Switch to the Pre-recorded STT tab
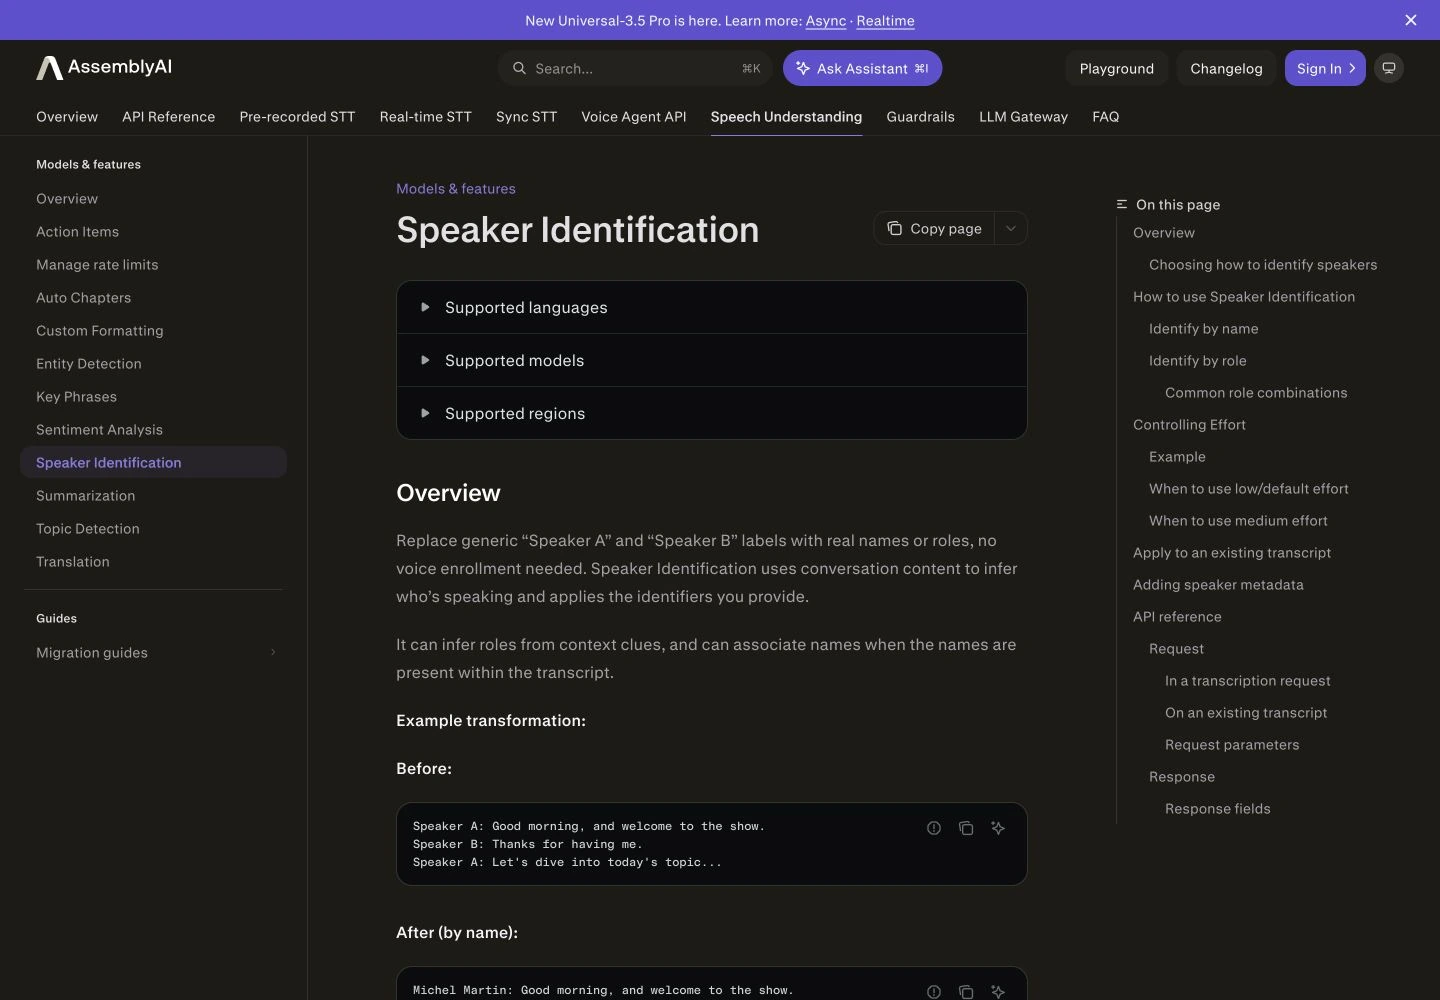The width and height of the screenshot is (1440, 1000). tap(297, 116)
